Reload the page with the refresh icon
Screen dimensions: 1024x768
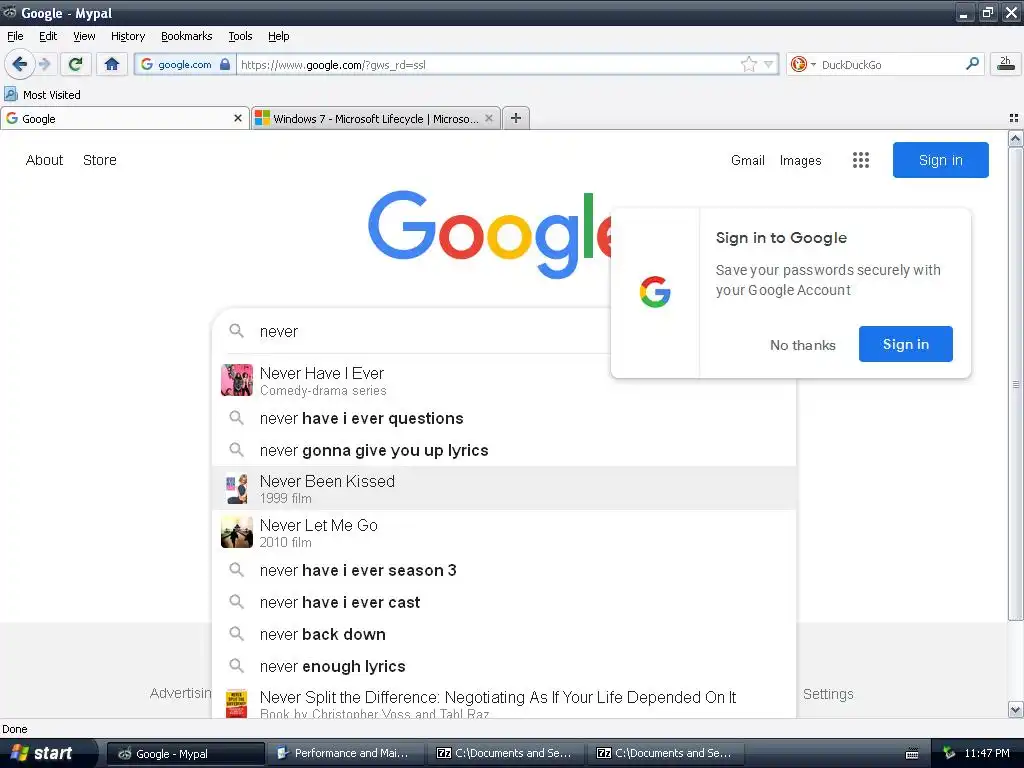coord(76,64)
